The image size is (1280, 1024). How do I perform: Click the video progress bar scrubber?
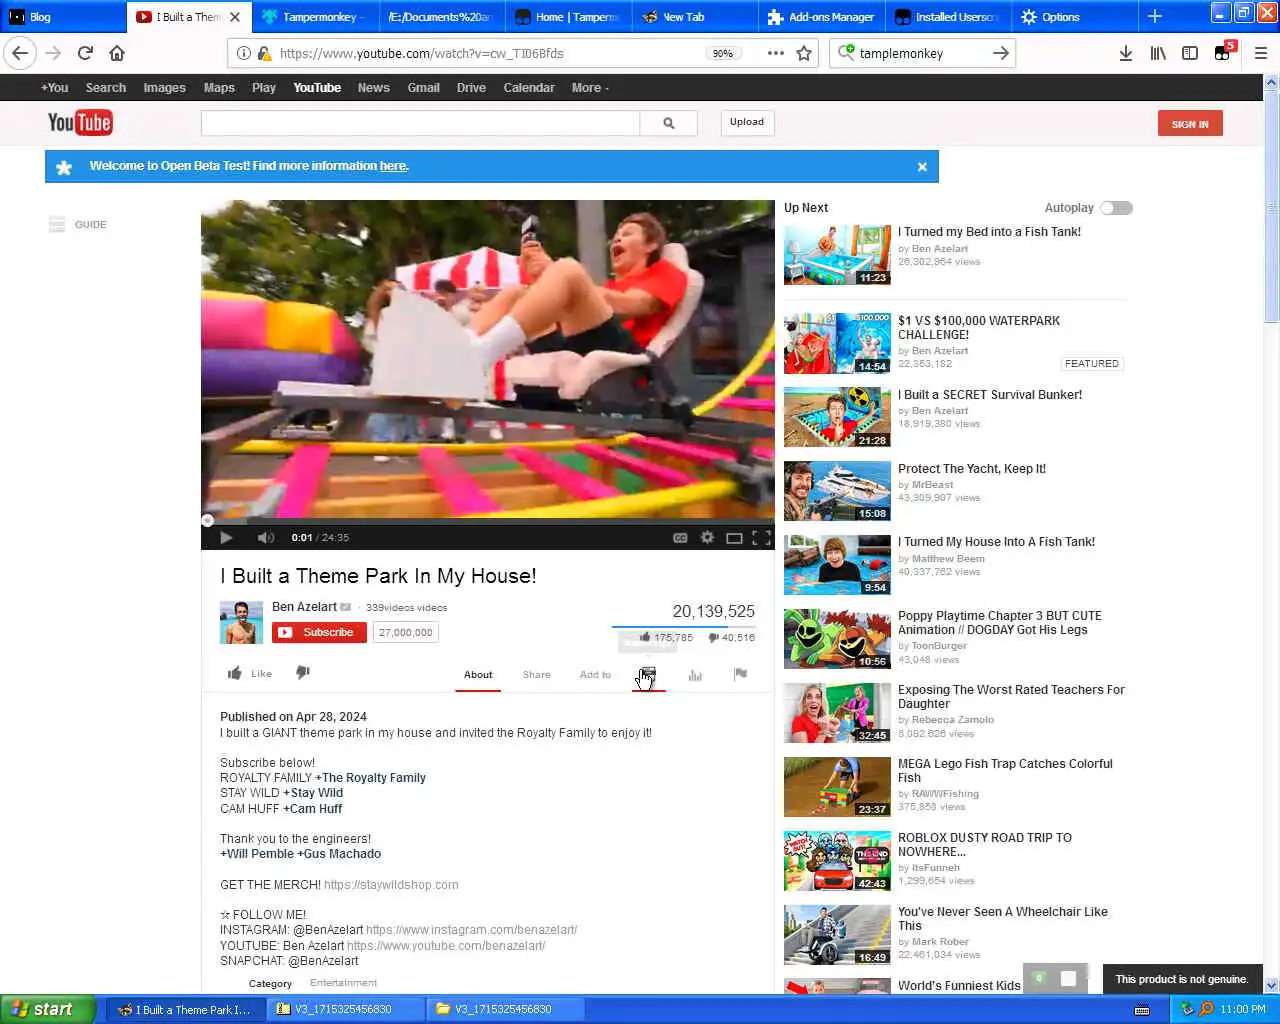(208, 520)
